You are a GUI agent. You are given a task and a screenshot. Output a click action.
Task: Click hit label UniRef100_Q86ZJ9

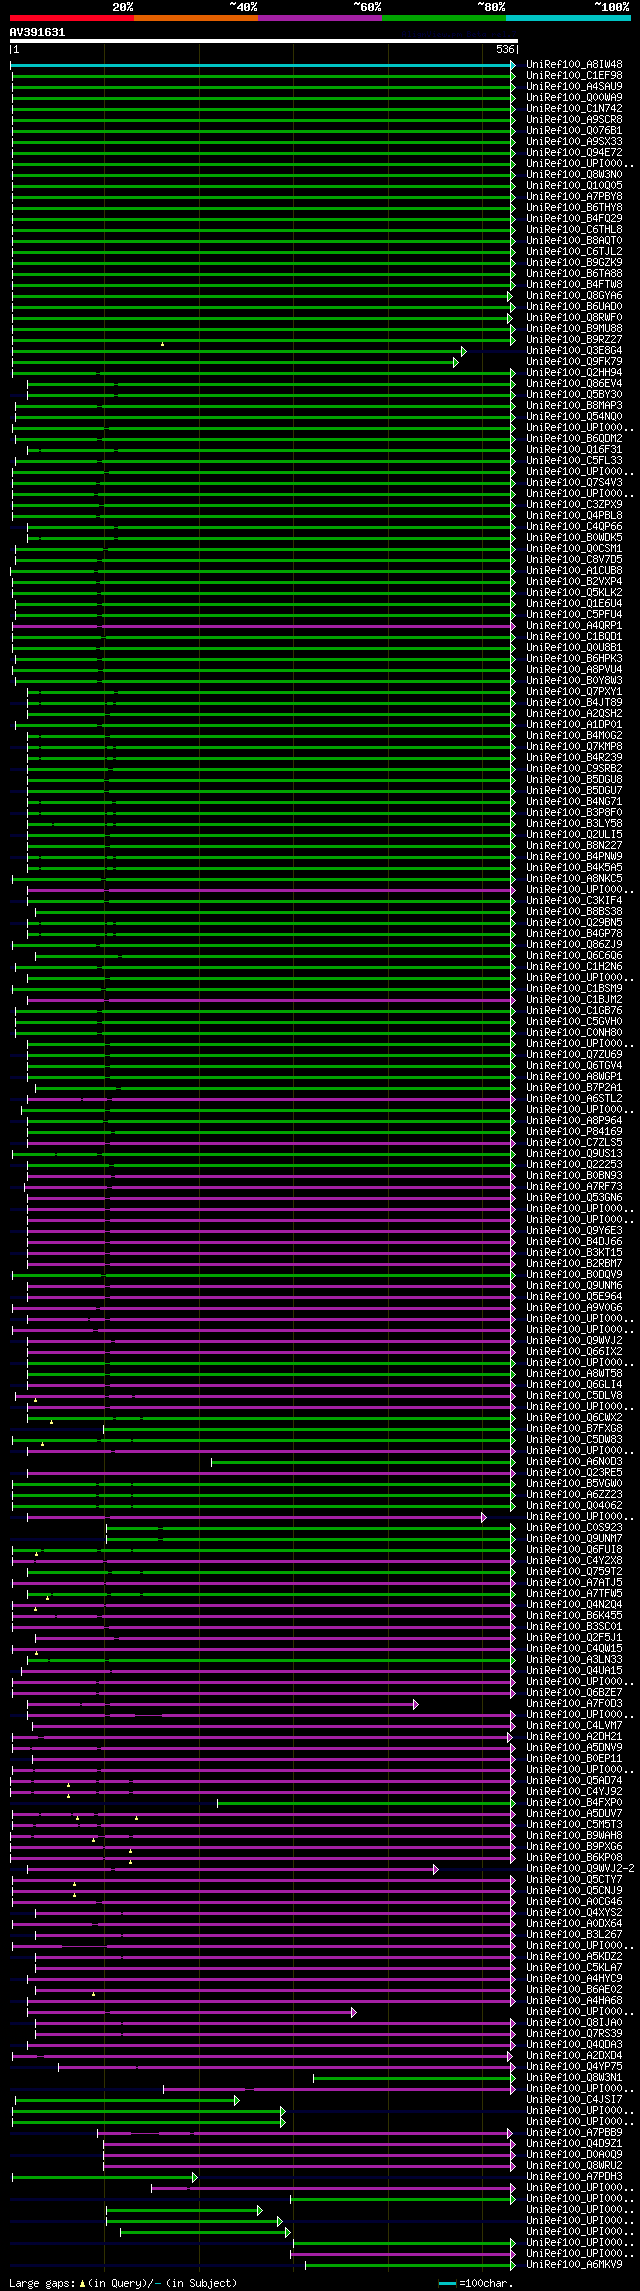(x=574, y=945)
